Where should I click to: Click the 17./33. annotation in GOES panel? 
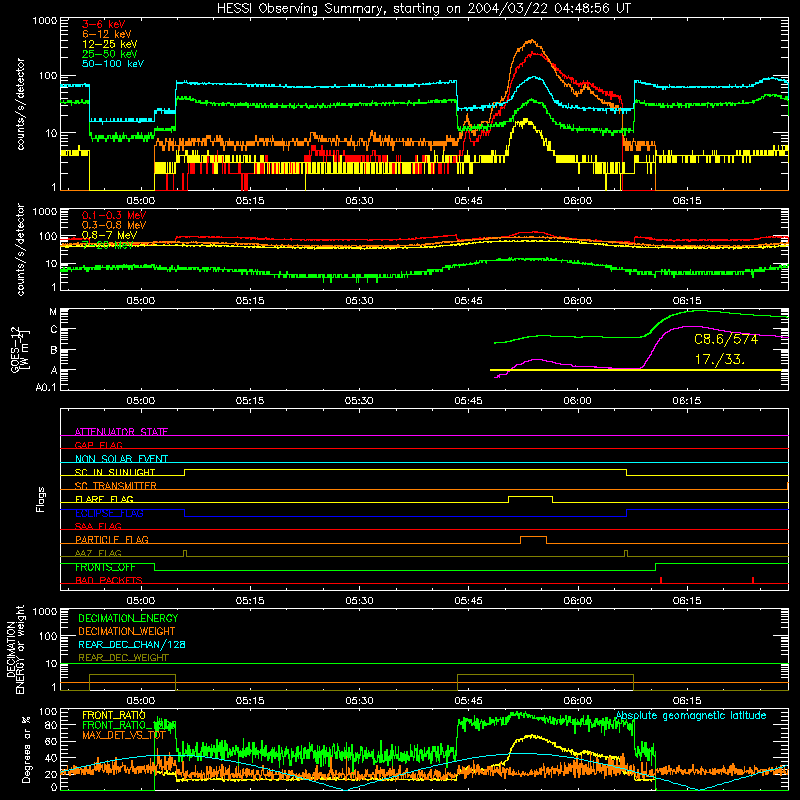click(719, 360)
